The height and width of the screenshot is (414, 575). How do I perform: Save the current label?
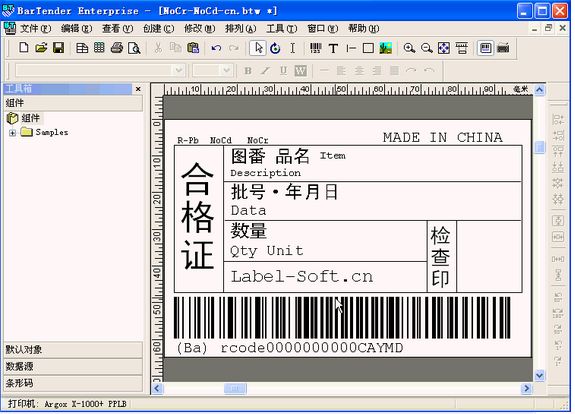58,48
